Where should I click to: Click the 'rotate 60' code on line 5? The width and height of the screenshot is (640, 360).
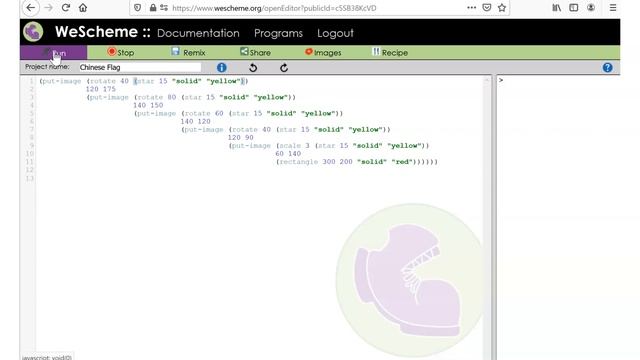pos(204,113)
